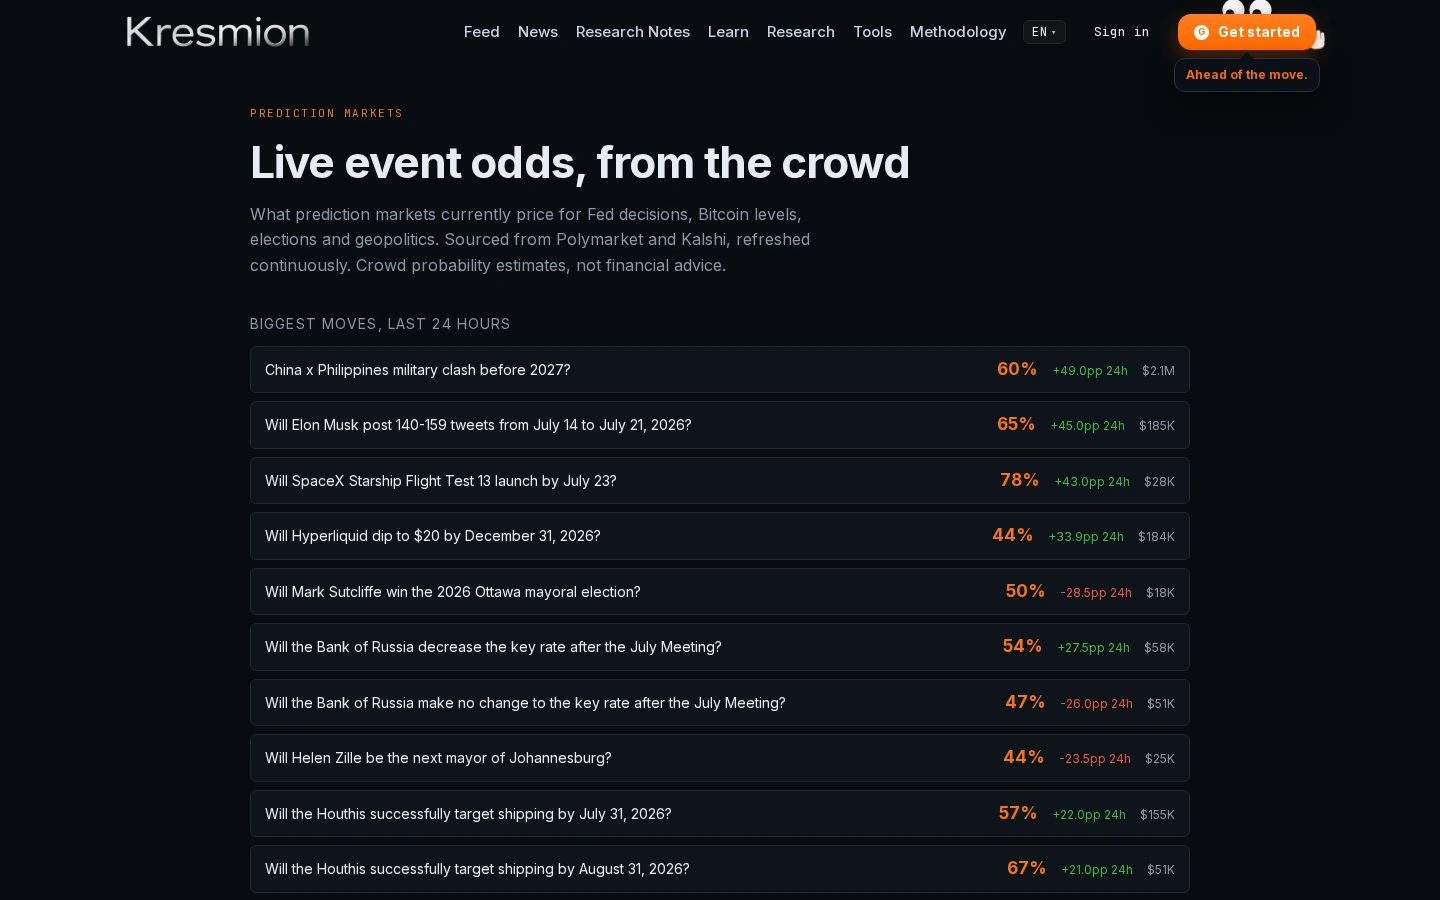Screen dimensions: 1440x900
Task: Click the -23.5pp 24h change
Action: (1095, 759)
